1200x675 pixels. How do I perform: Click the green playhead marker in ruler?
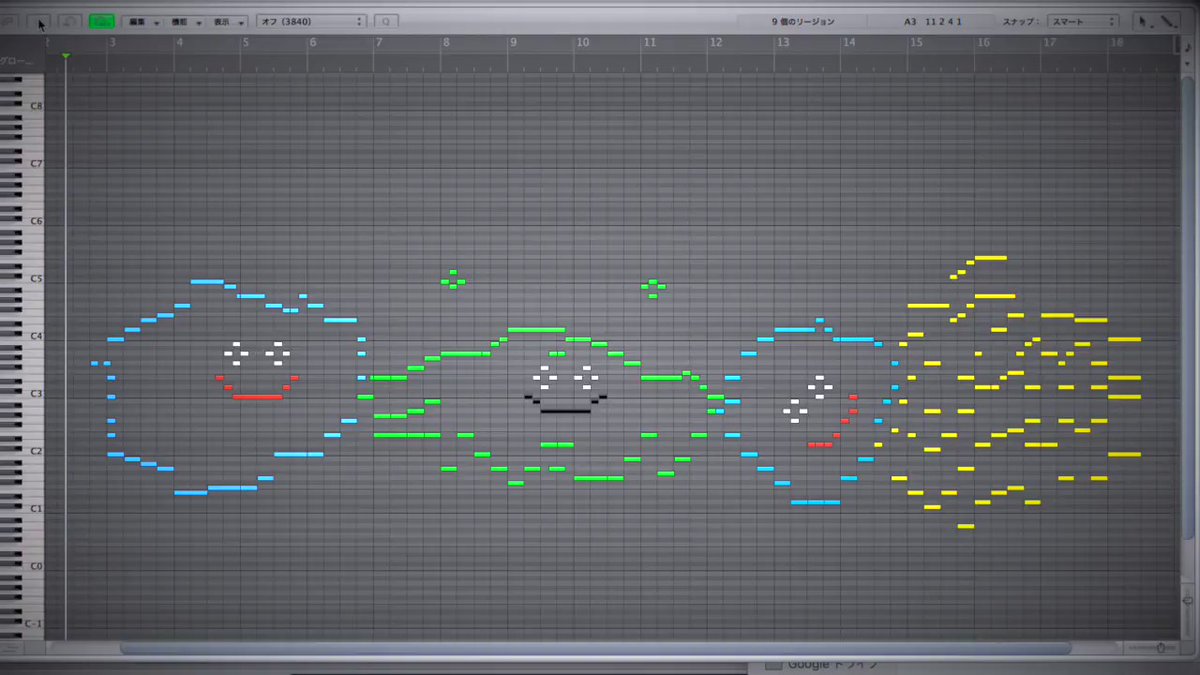tap(66, 56)
